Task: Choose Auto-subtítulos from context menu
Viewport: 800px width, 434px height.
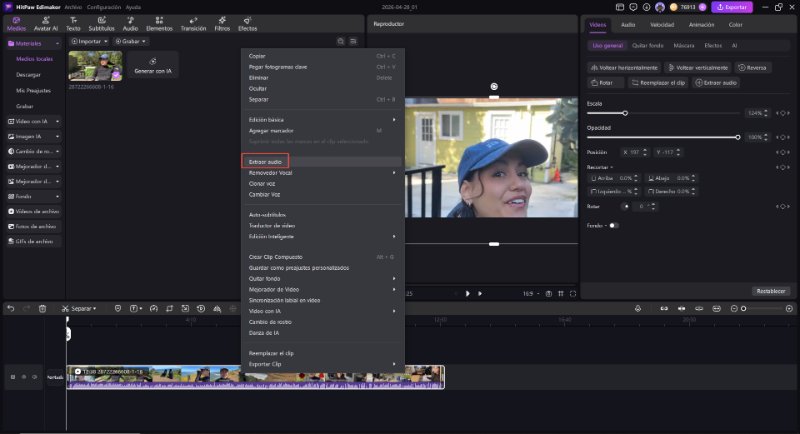Action: tap(322, 215)
